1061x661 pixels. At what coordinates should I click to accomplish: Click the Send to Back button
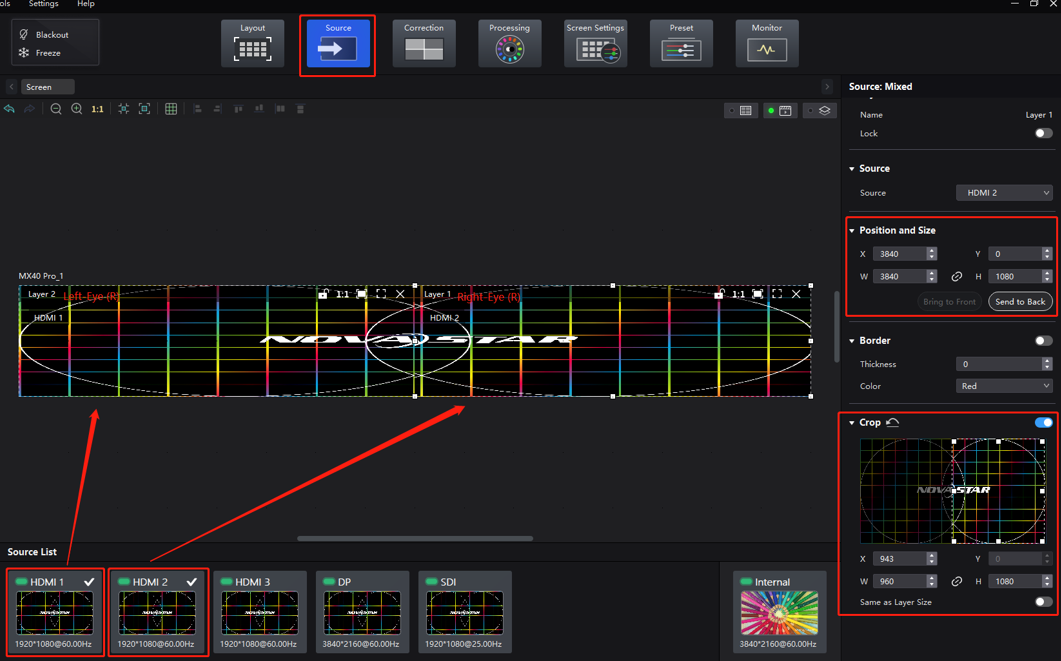point(1020,302)
